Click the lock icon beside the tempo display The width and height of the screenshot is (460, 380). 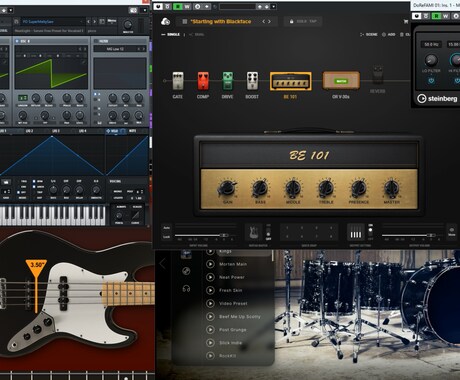(291, 21)
